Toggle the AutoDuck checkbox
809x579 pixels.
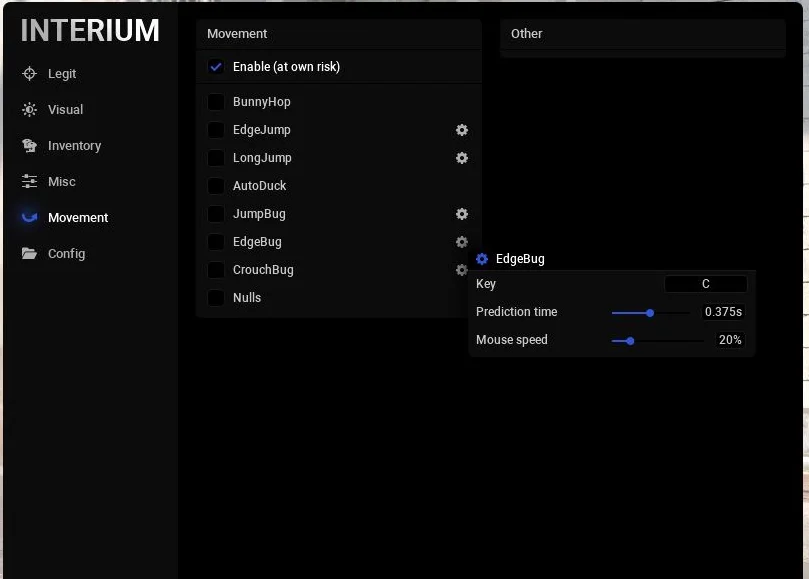pos(216,186)
